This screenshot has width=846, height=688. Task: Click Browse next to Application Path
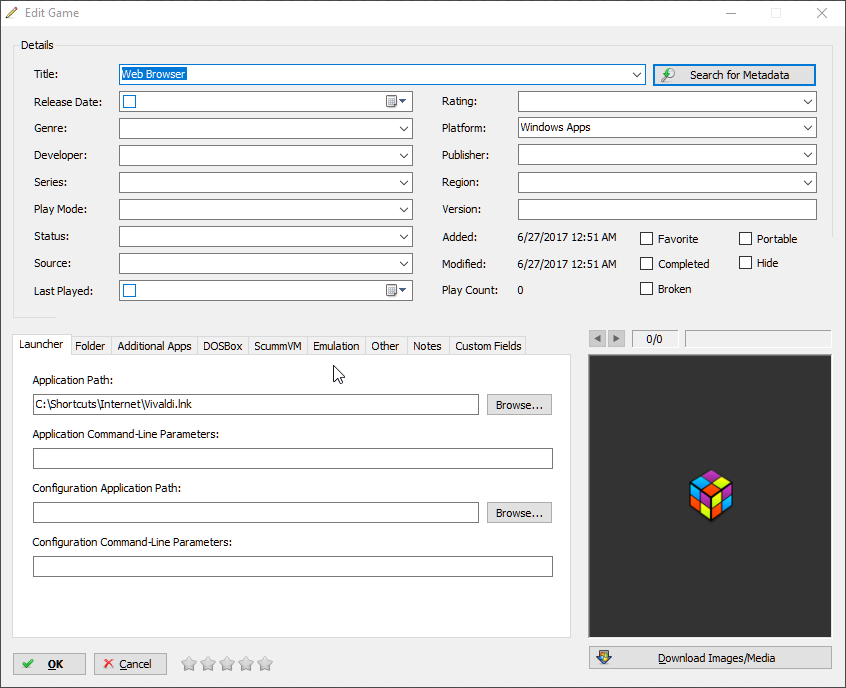tap(519, 405)
